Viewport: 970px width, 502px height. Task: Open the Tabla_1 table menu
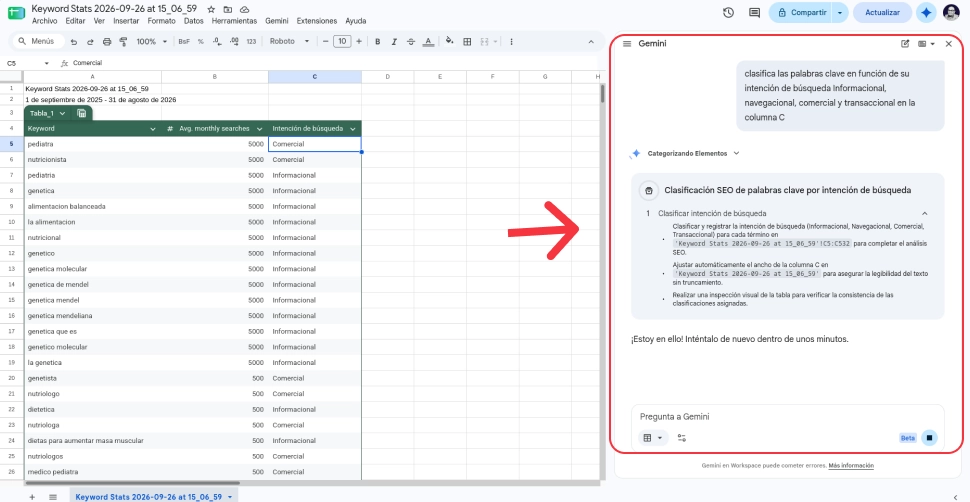(48, 113)
